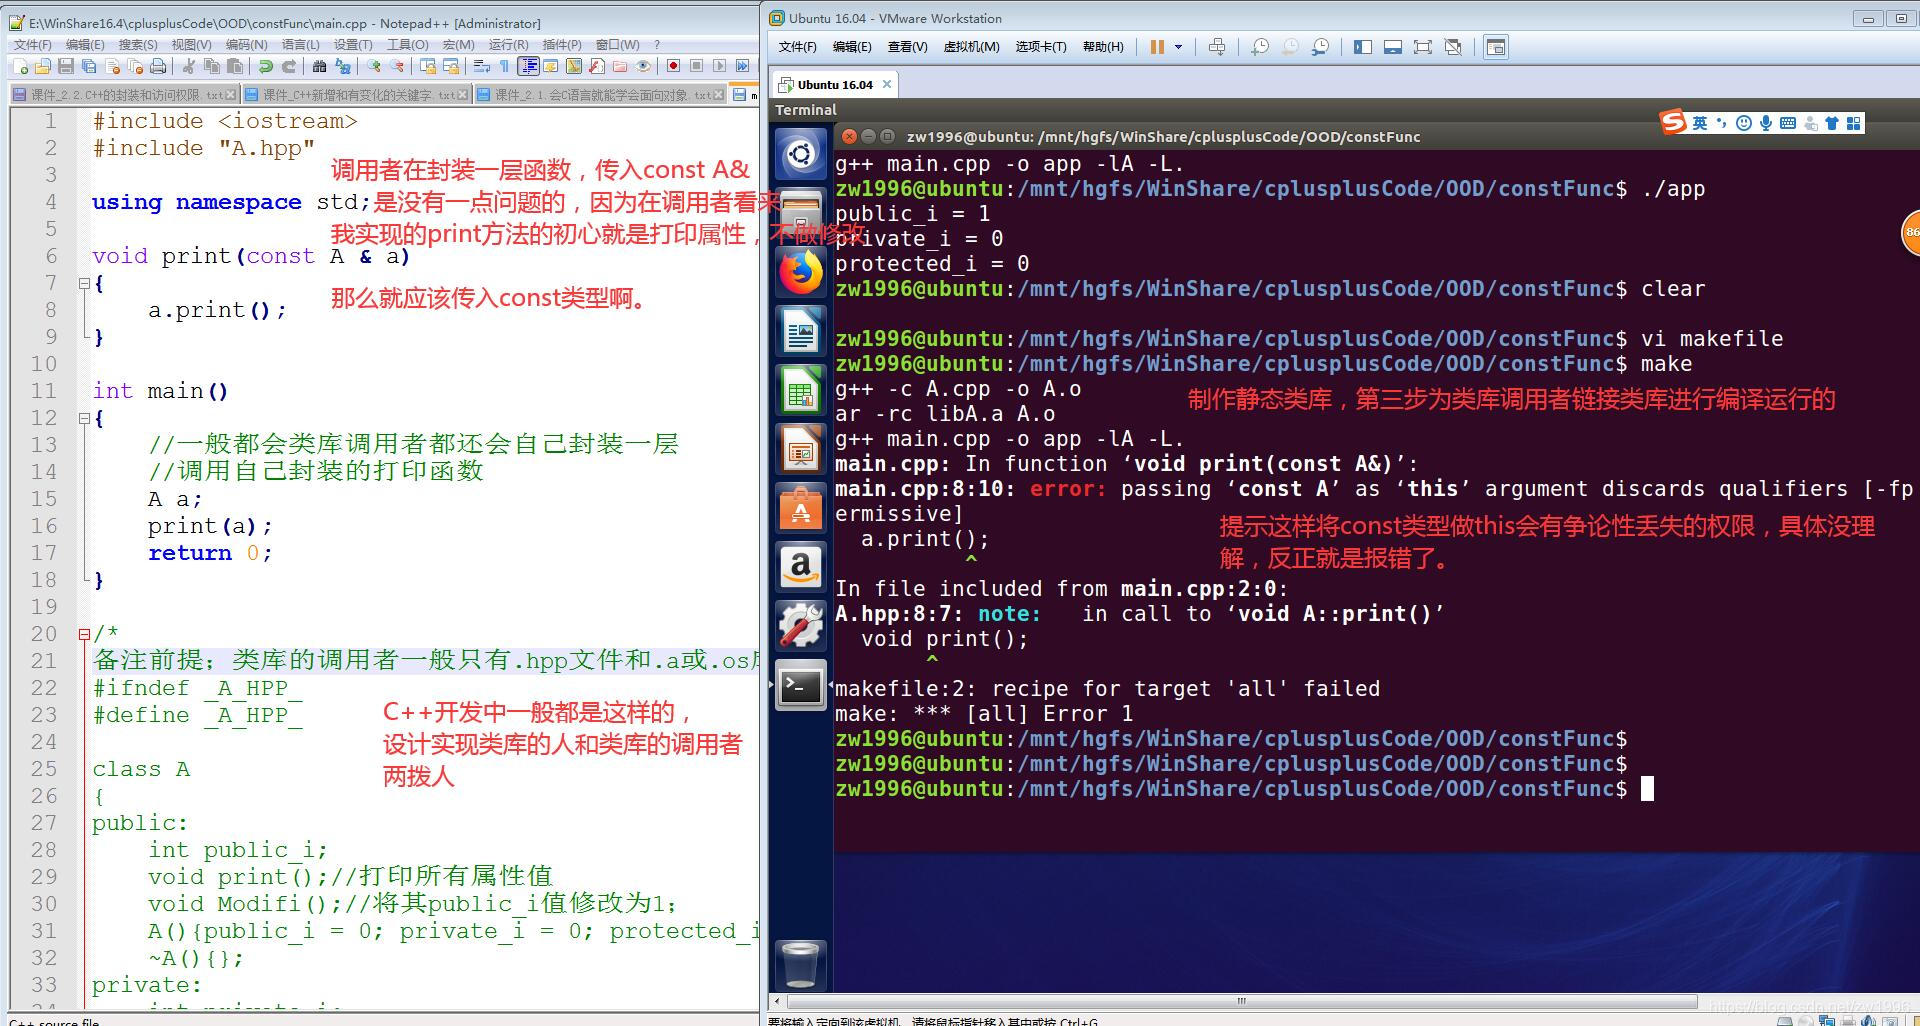Click the Zoom Out icon in Notepad++
This screenshot has height=1026, width=1920.
(x=397, y=66)
